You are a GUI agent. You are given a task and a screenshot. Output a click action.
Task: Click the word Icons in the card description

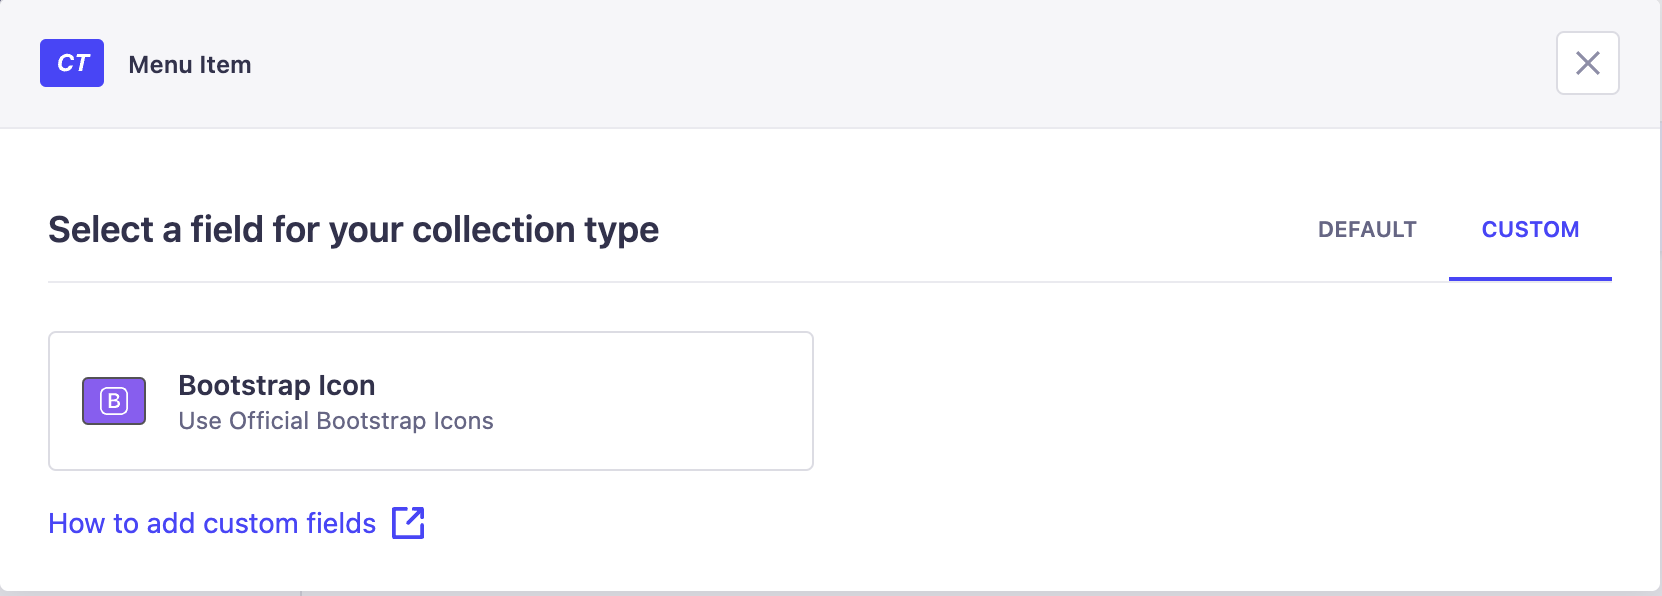point(463,421)
